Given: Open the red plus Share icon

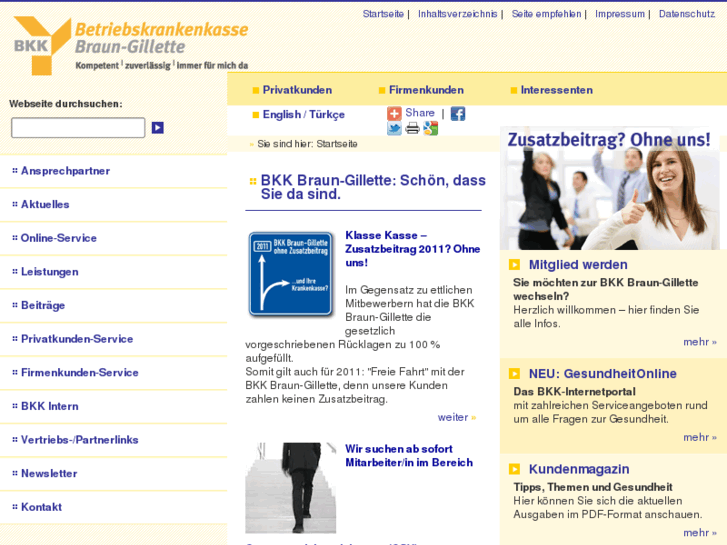Looking at the screenshot, I should [394, 113].
